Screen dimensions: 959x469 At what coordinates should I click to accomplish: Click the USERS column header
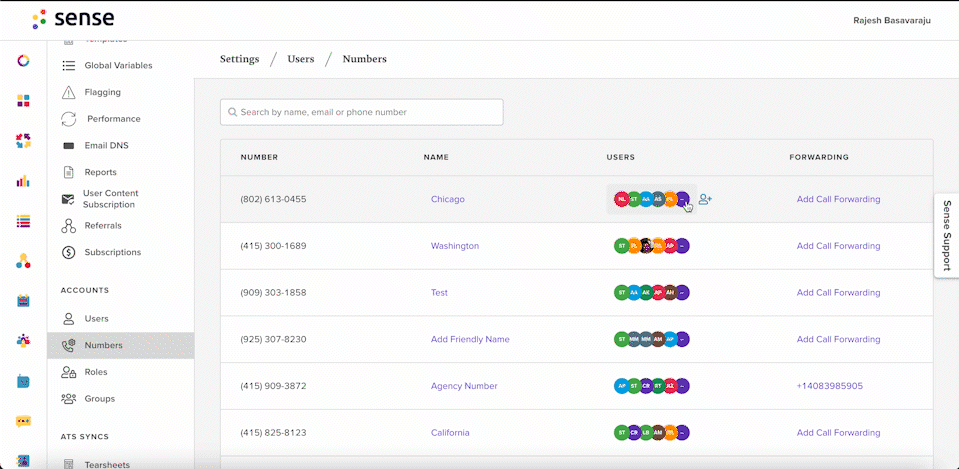point(620,157)
